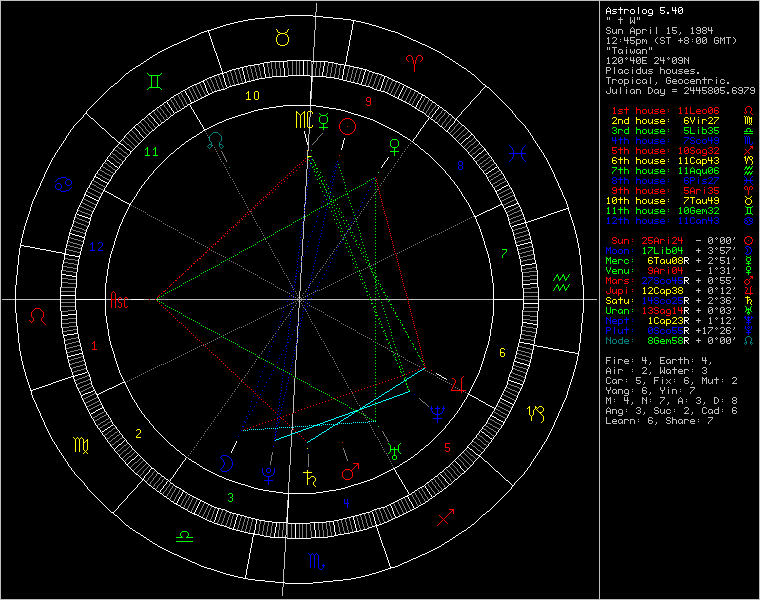Click the Capricorn glyph in the zodiac wheel
The width and height of the screenshot is (760, 600).
point(536,413)
